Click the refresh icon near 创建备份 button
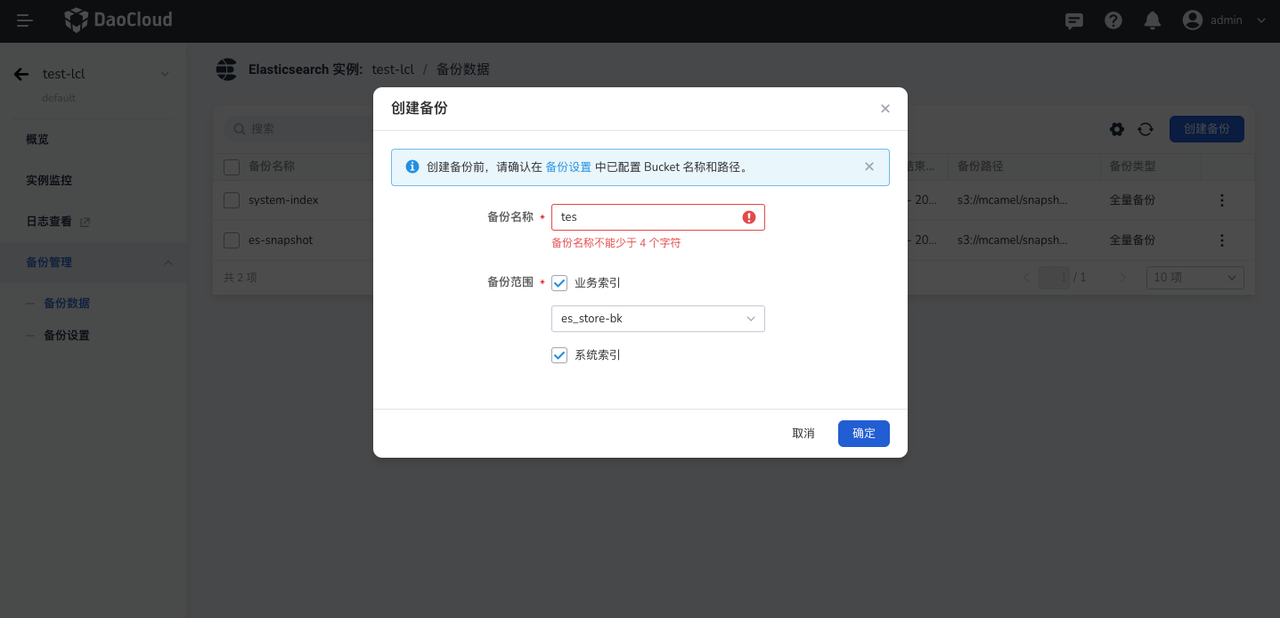1280x618 pixels. 1145,129
